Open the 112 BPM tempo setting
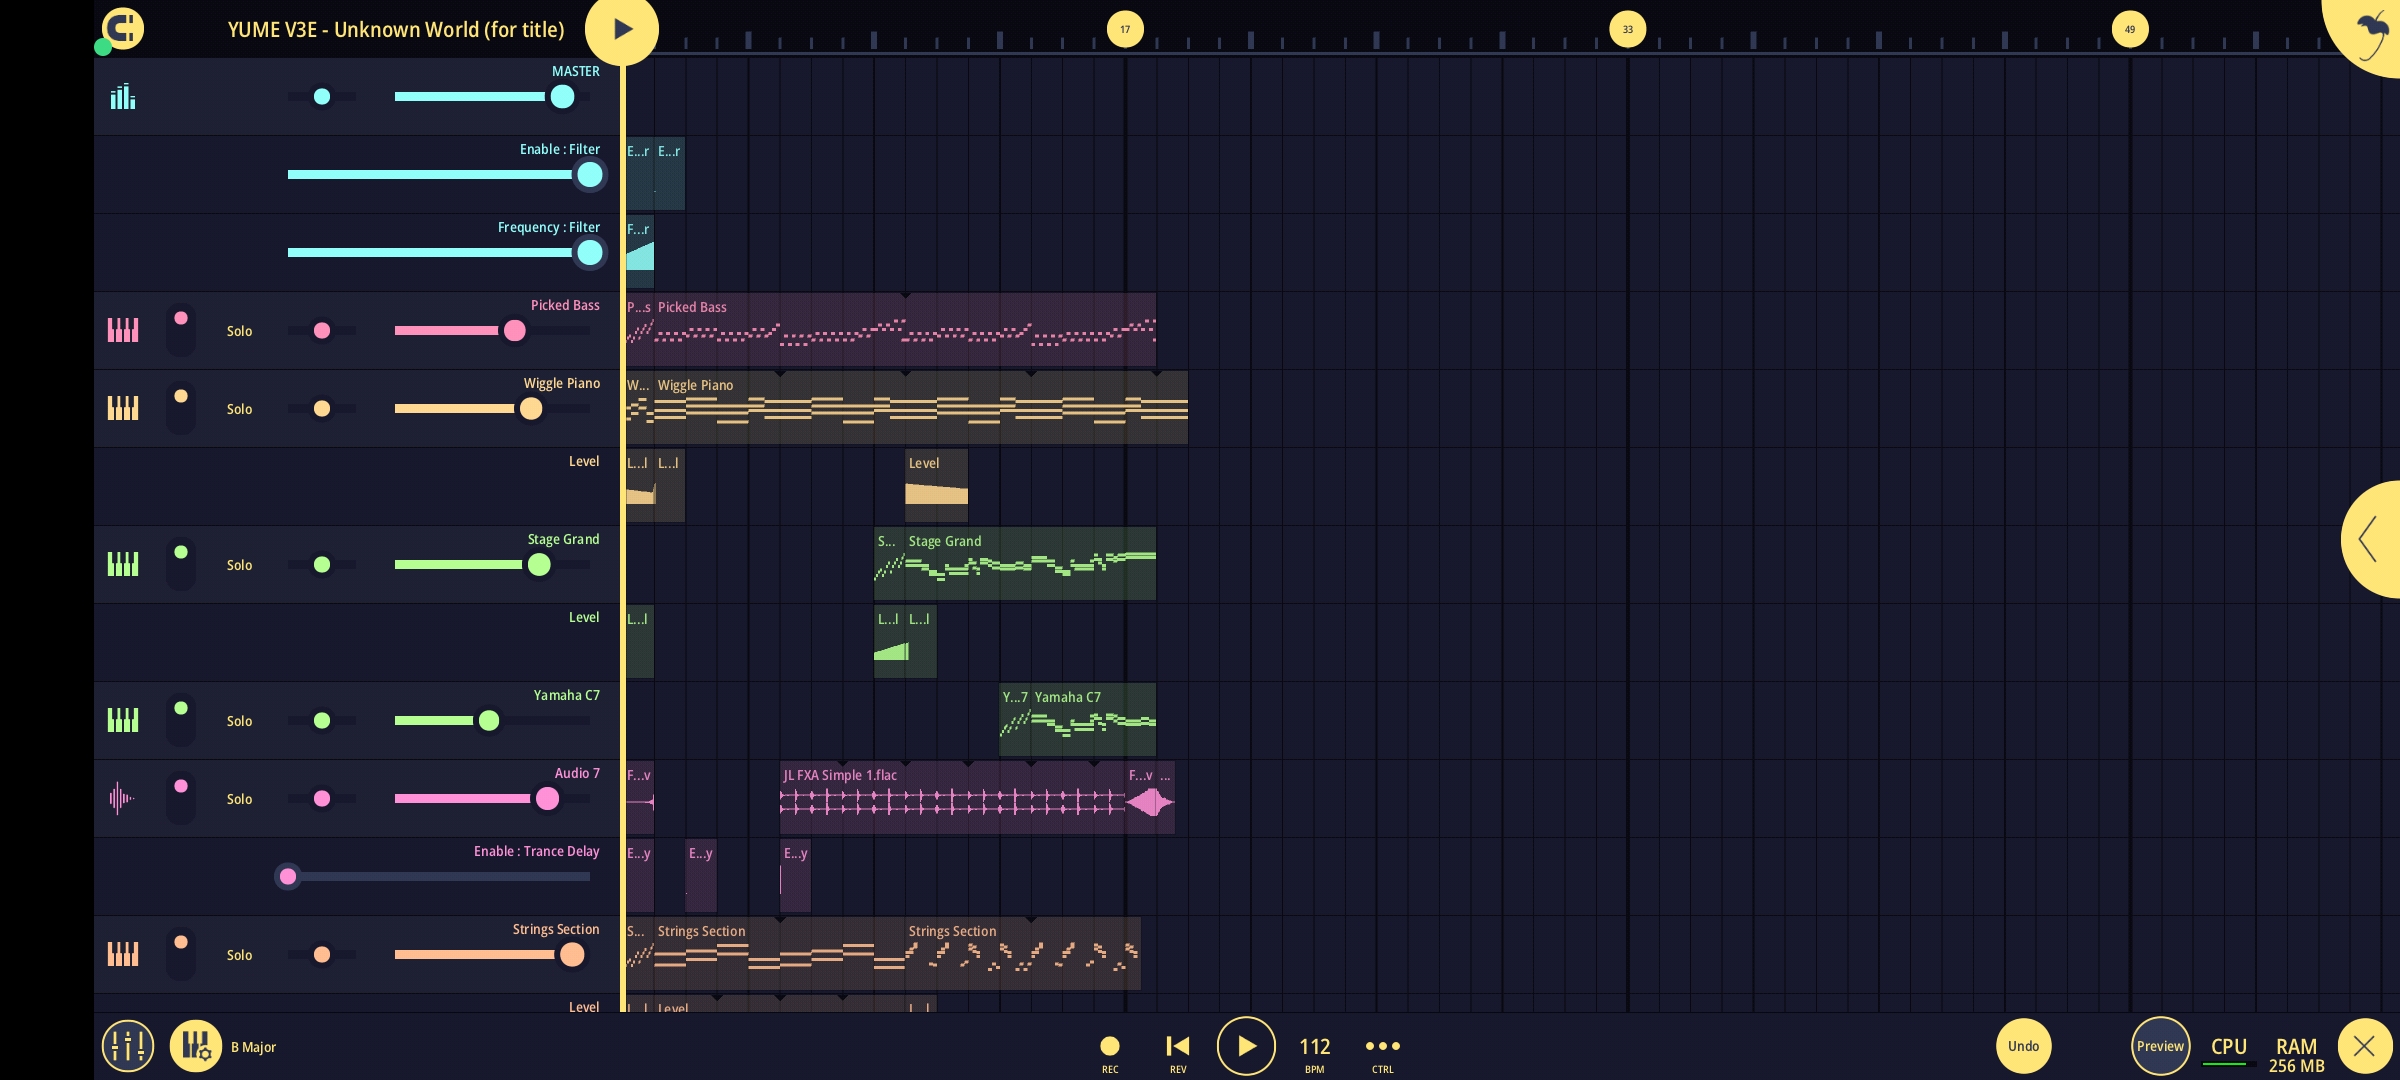This screenshot has height=1080, width=2400. [1315, 1047]
